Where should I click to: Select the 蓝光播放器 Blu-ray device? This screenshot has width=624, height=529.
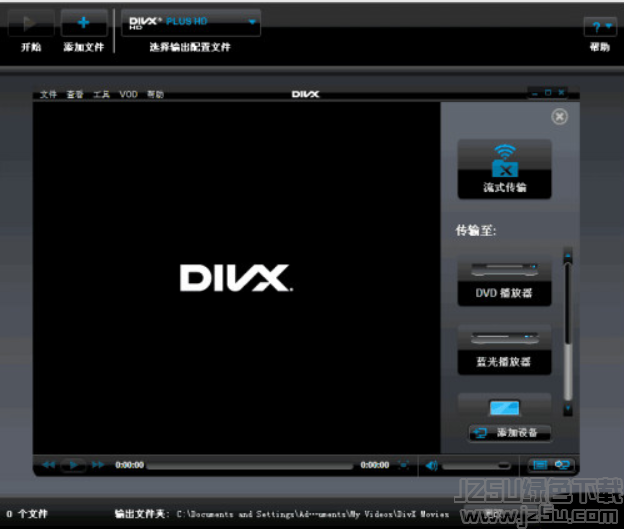[x=504, y=350]
